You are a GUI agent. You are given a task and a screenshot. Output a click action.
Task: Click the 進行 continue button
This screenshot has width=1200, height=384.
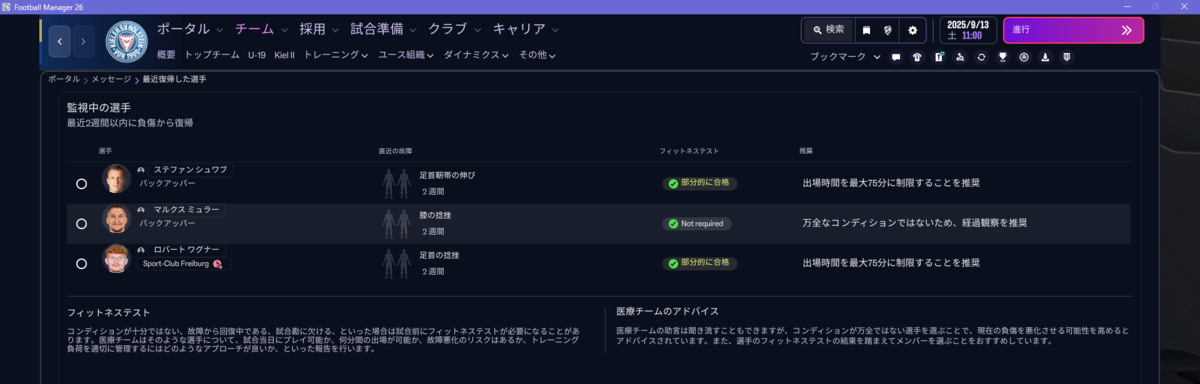[1074, 30]
